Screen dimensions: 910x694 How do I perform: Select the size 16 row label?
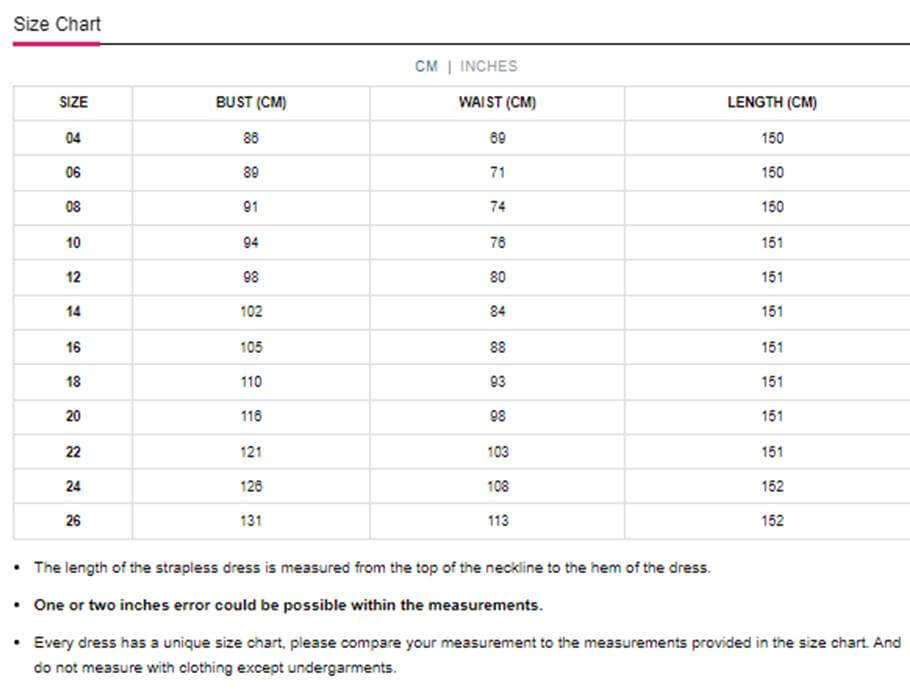tap(73, 347)
